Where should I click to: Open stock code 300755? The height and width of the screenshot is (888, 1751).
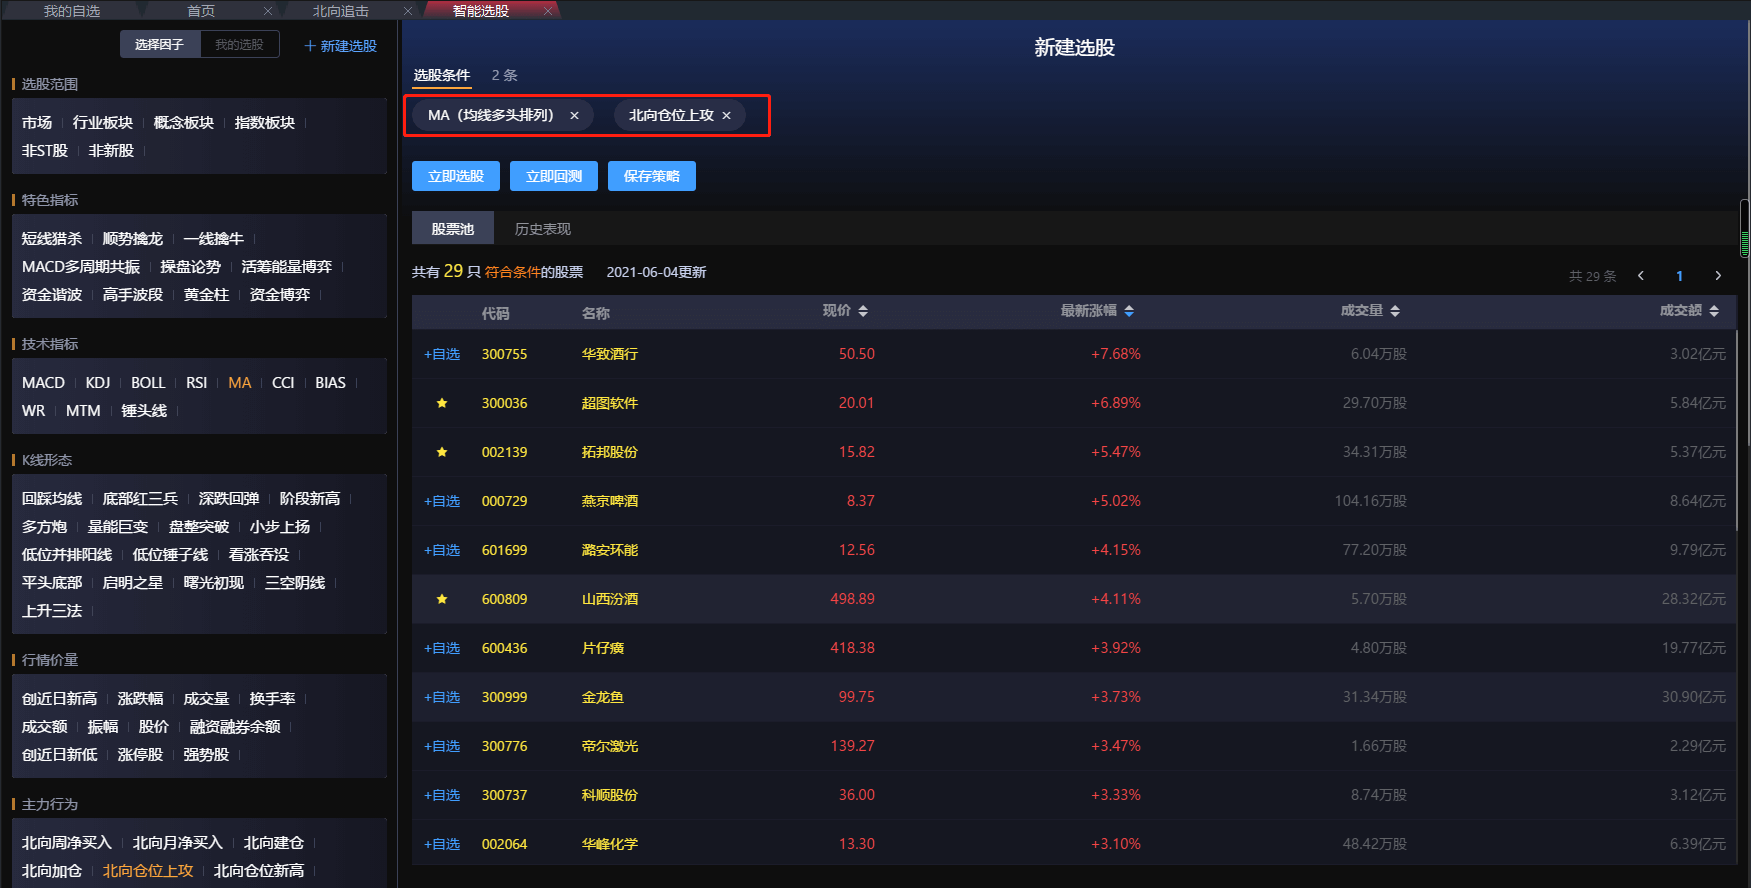[504, 354]
